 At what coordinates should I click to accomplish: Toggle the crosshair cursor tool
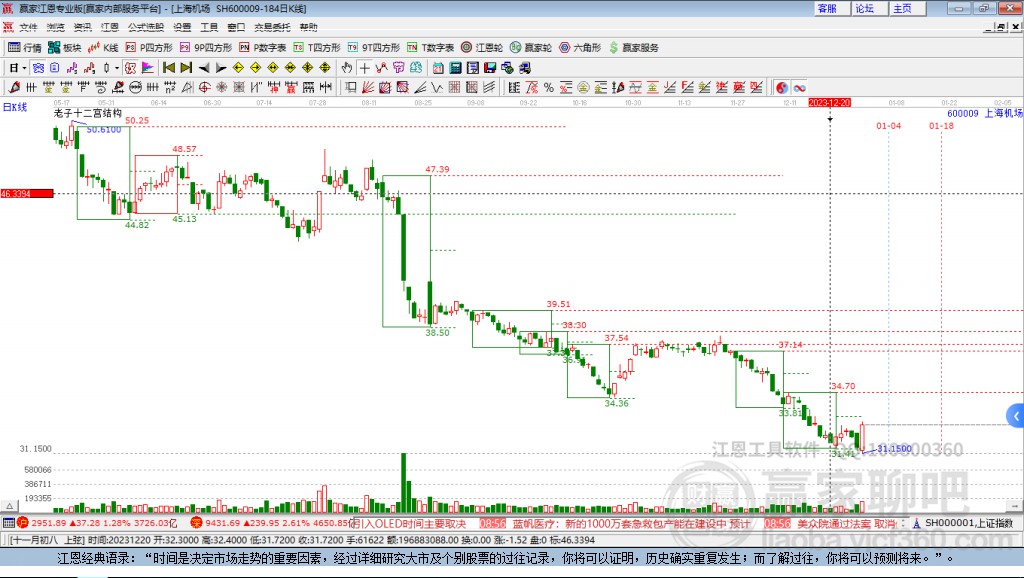point(364,68)
